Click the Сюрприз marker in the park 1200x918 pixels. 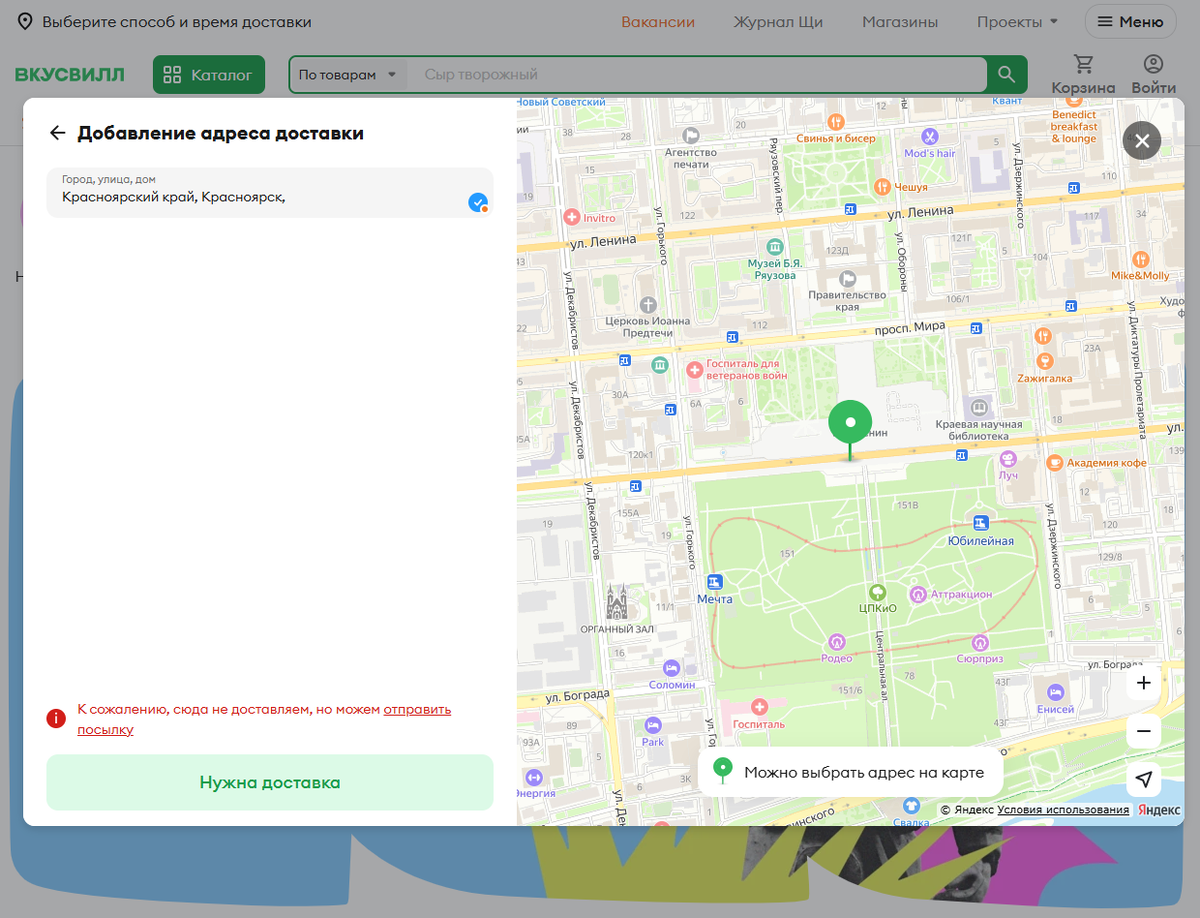pyautogui.click(x=980, y=643)
